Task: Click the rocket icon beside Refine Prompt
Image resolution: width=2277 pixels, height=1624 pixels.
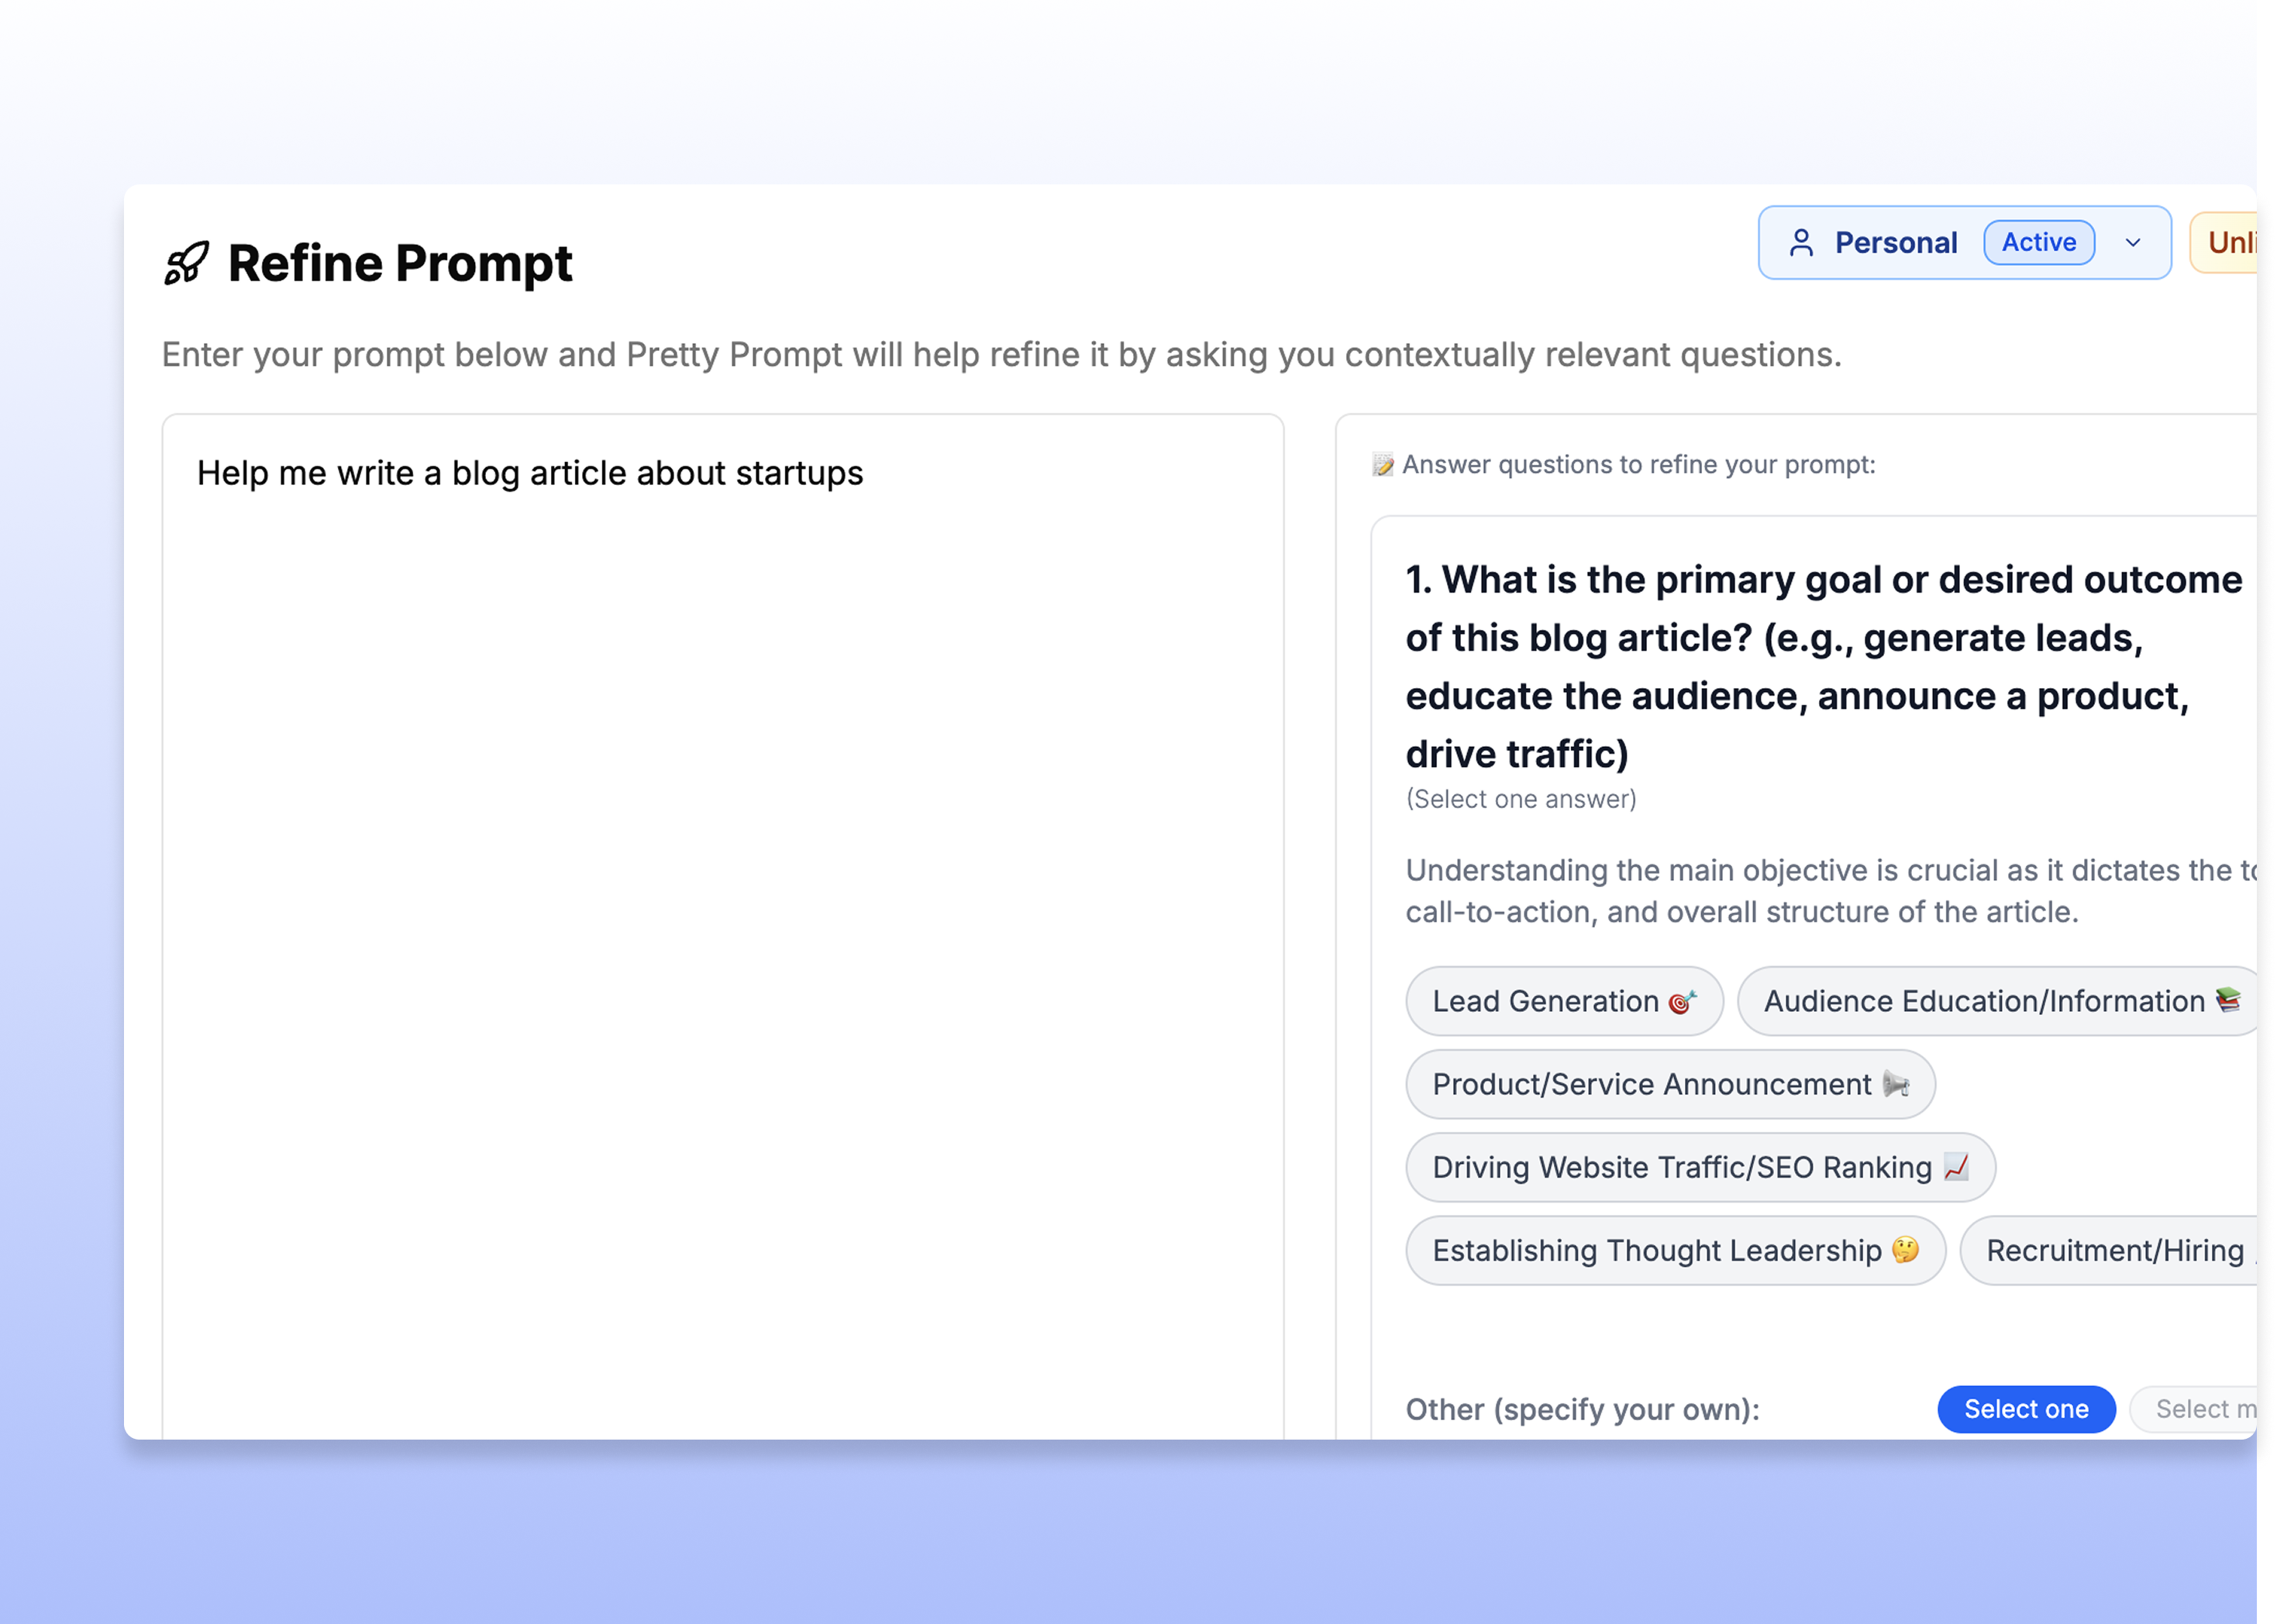Action: click(187, 264)
